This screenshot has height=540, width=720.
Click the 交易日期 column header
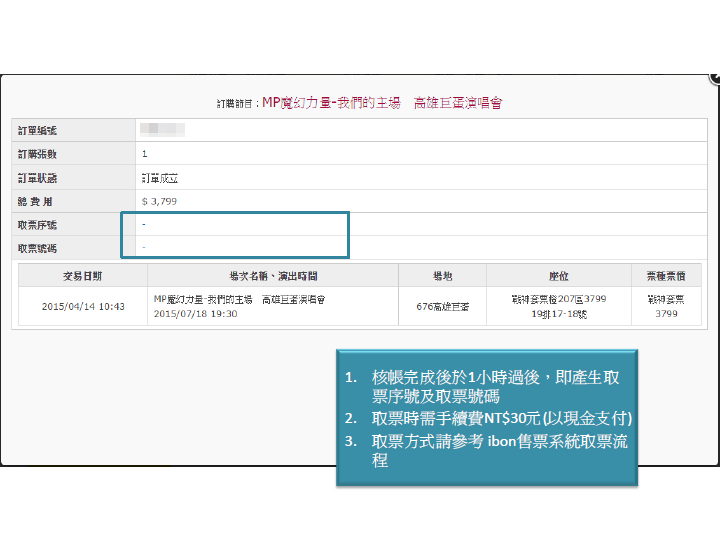[82, 275]
